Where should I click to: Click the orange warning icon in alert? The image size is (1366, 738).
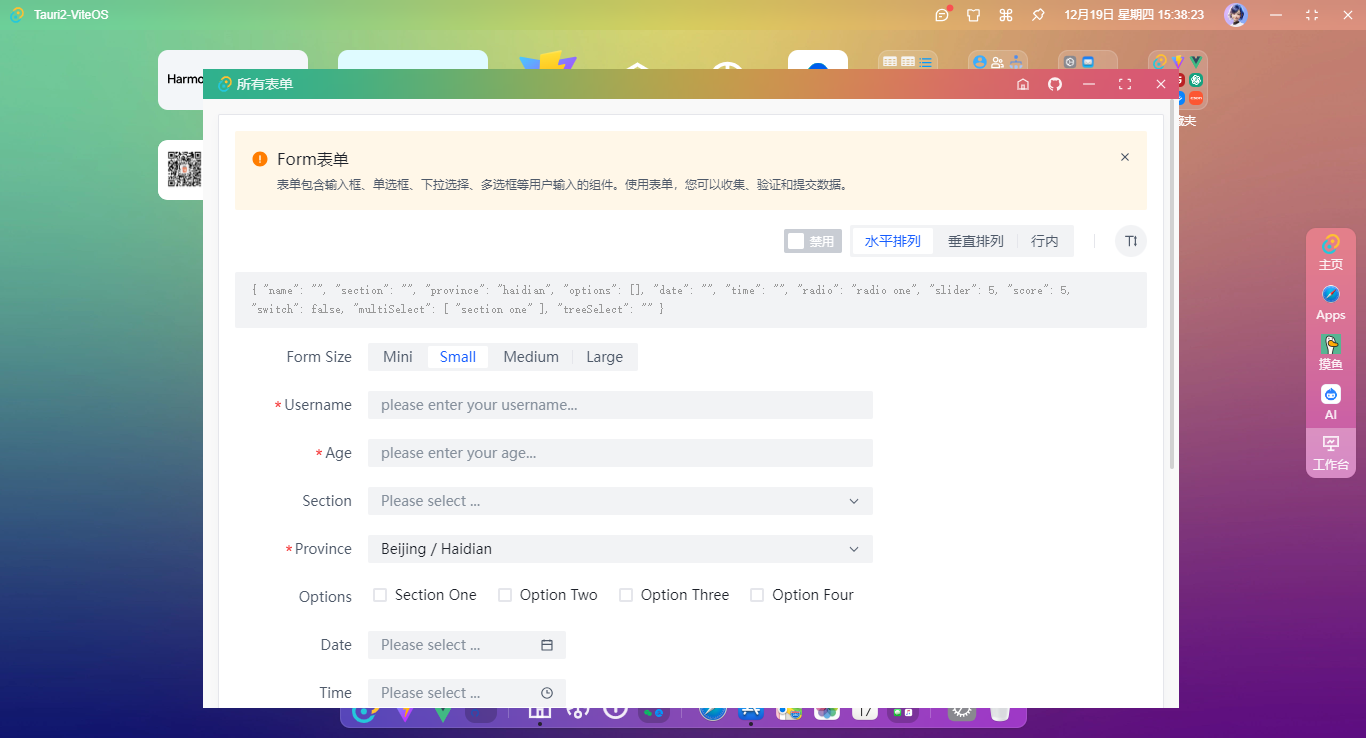(x=260, y=159)
